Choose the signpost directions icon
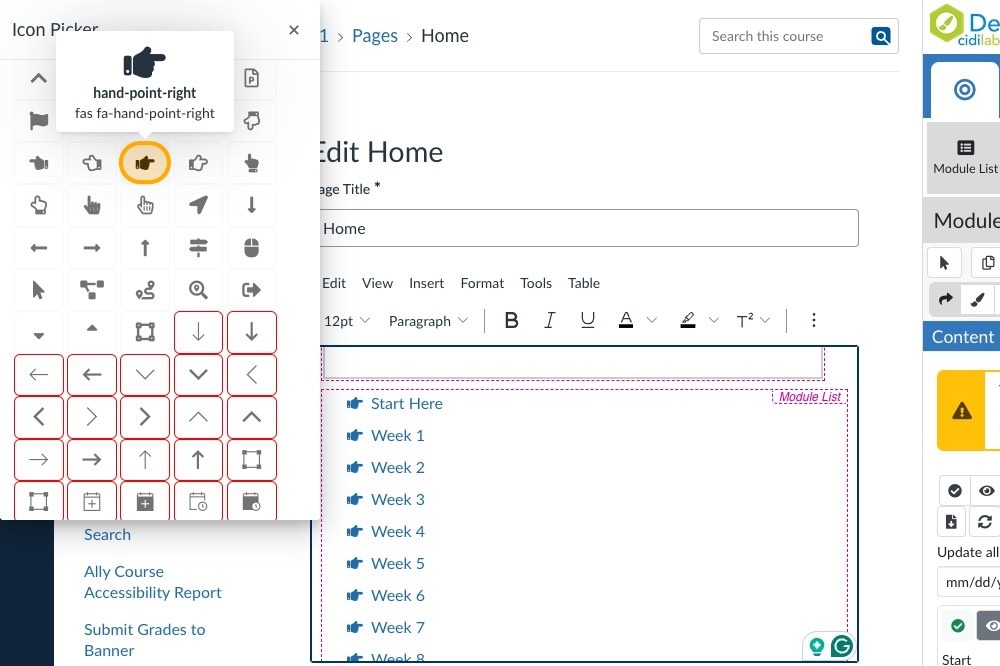Viewport: 1000px width, 666px height. click(198, 247)
